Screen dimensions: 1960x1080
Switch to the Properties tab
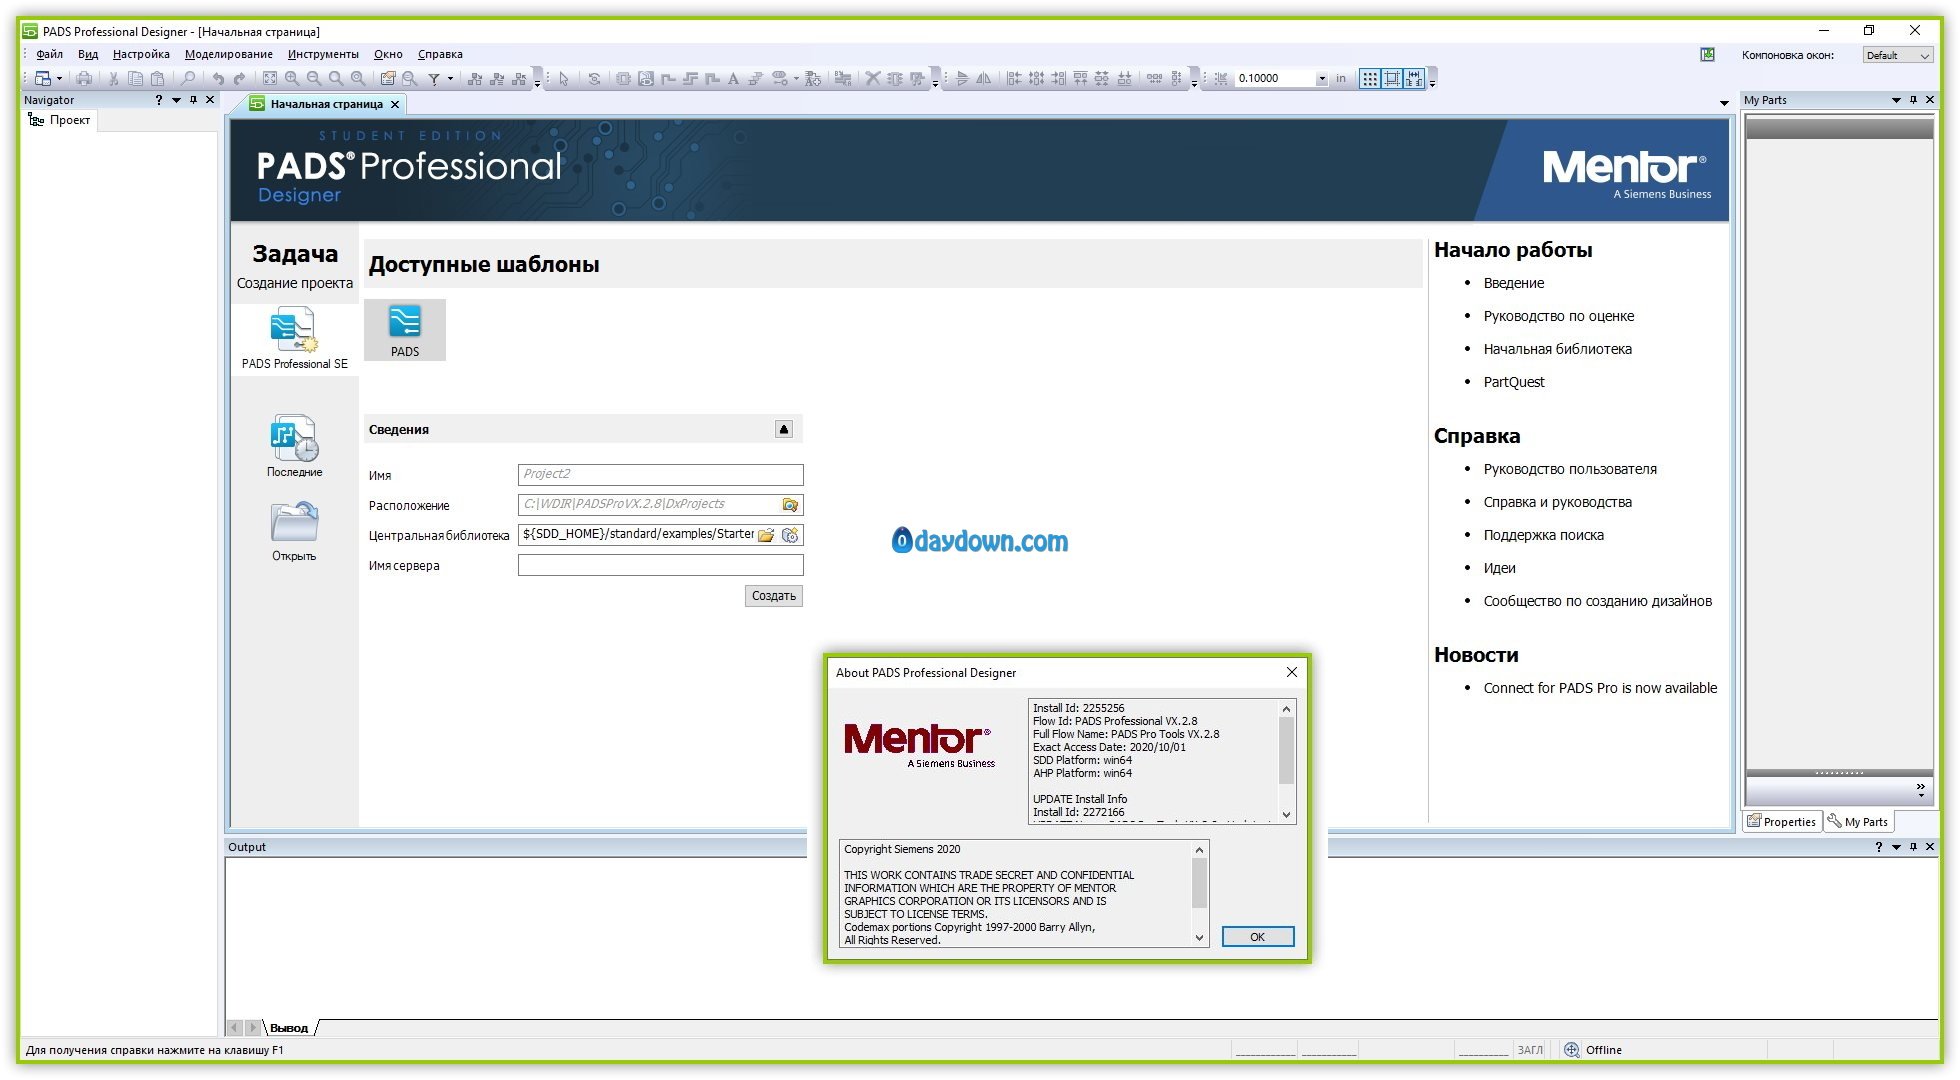[x=1782, y=822]
